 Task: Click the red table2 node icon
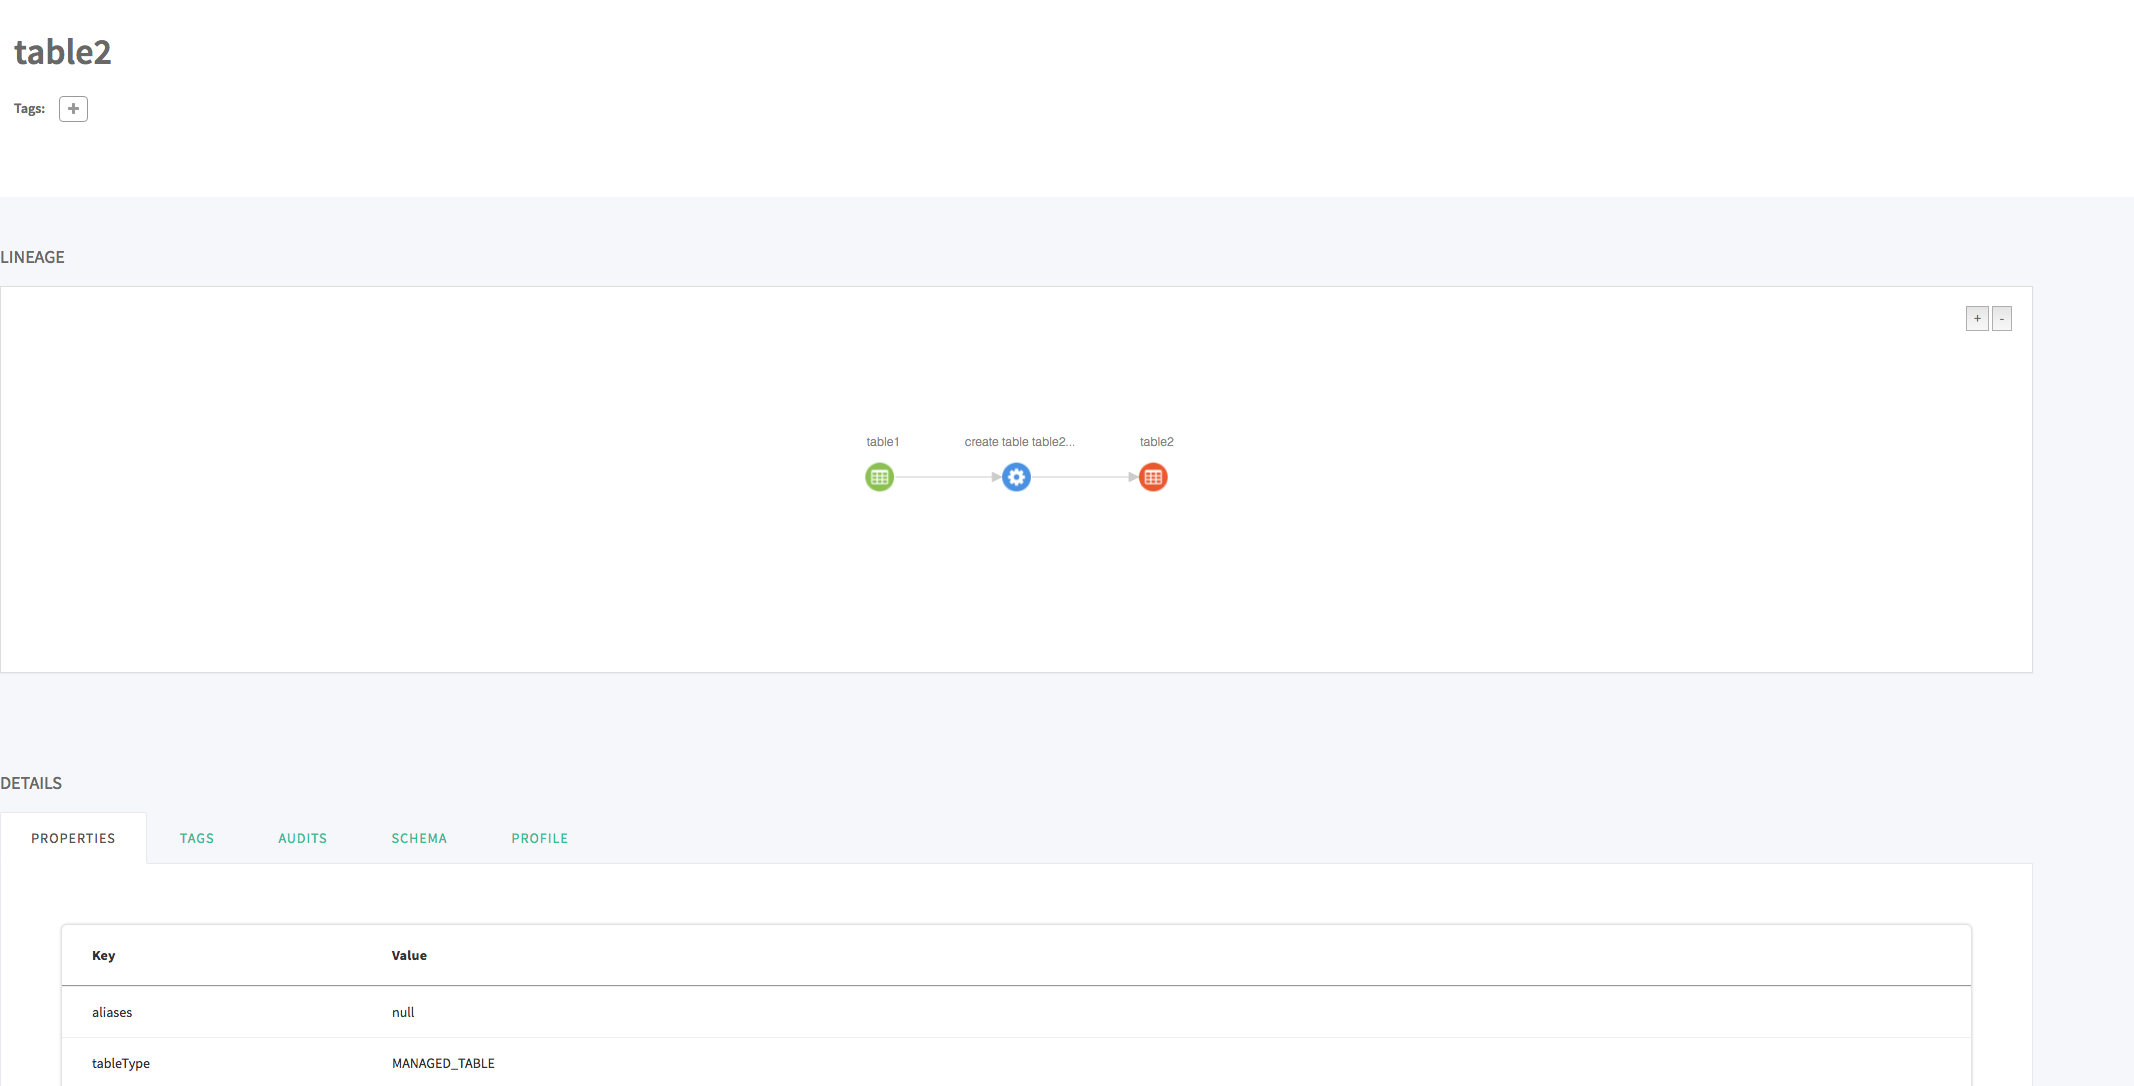pos(1153,477)
